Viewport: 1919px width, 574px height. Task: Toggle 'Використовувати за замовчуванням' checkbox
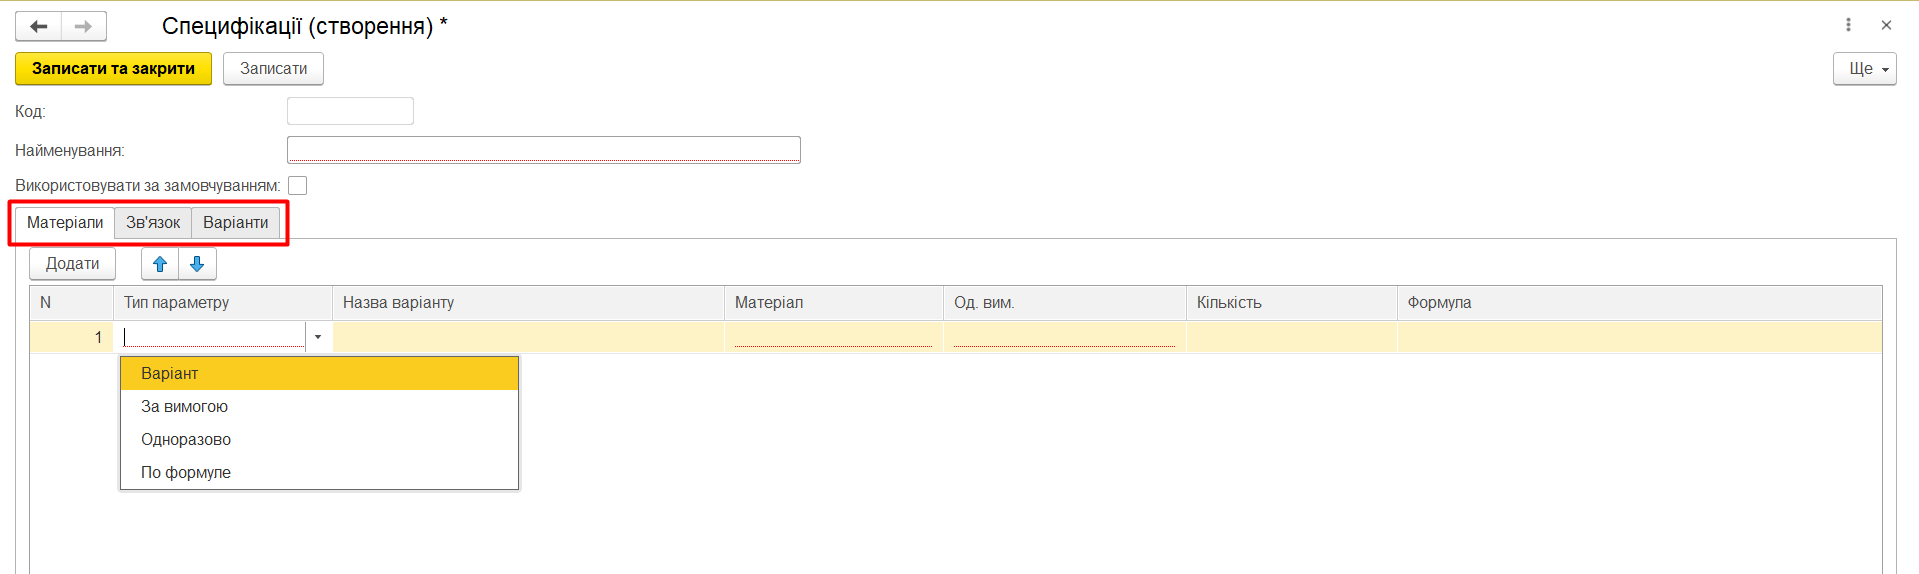pos(297,186)
